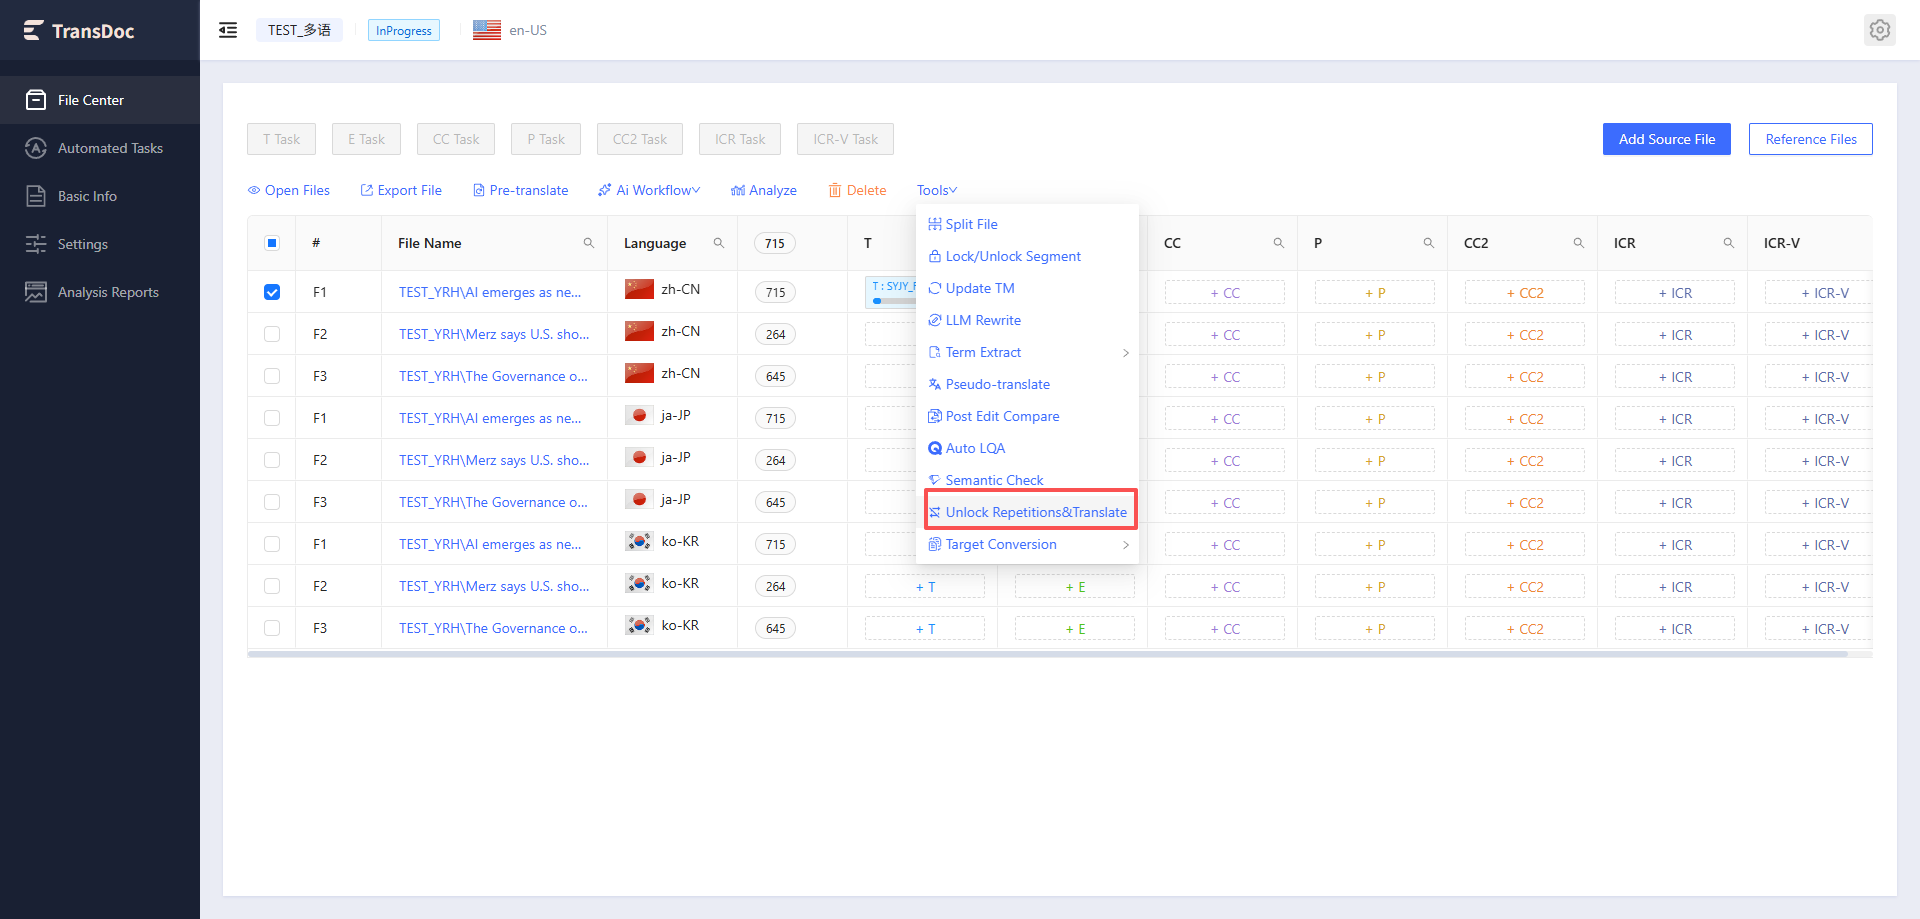
Task: Click the T Task button
Action: [x=281, y=139]
